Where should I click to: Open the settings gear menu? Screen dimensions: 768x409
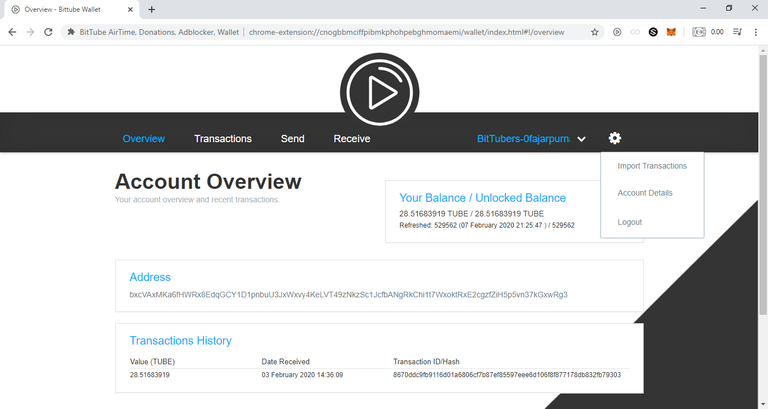click(615, 138)
